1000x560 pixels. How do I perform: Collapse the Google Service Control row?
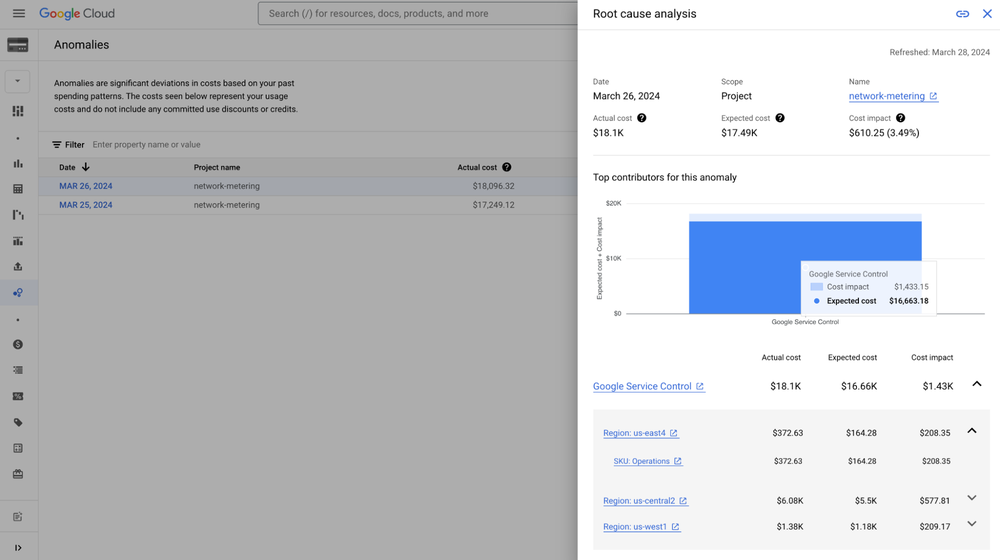point(976,384)
